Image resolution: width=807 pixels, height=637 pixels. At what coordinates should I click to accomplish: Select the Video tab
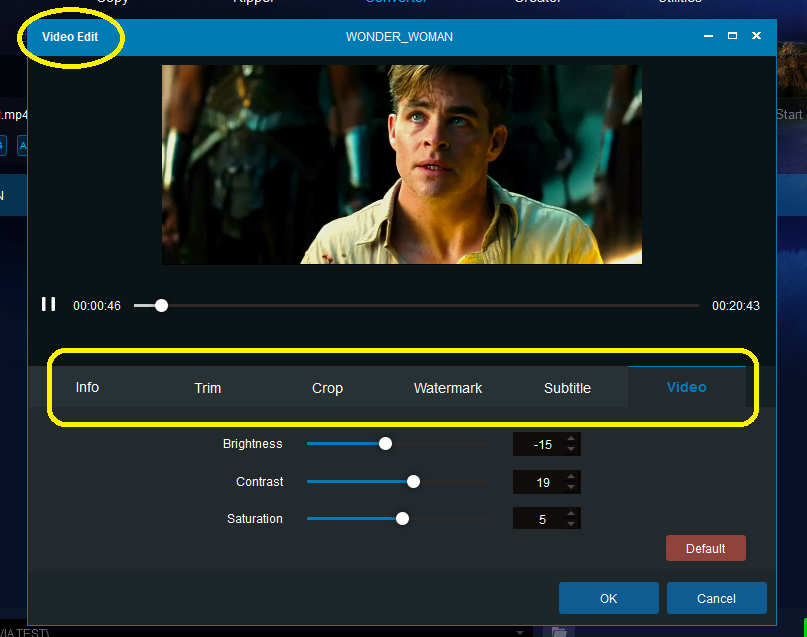687,387
